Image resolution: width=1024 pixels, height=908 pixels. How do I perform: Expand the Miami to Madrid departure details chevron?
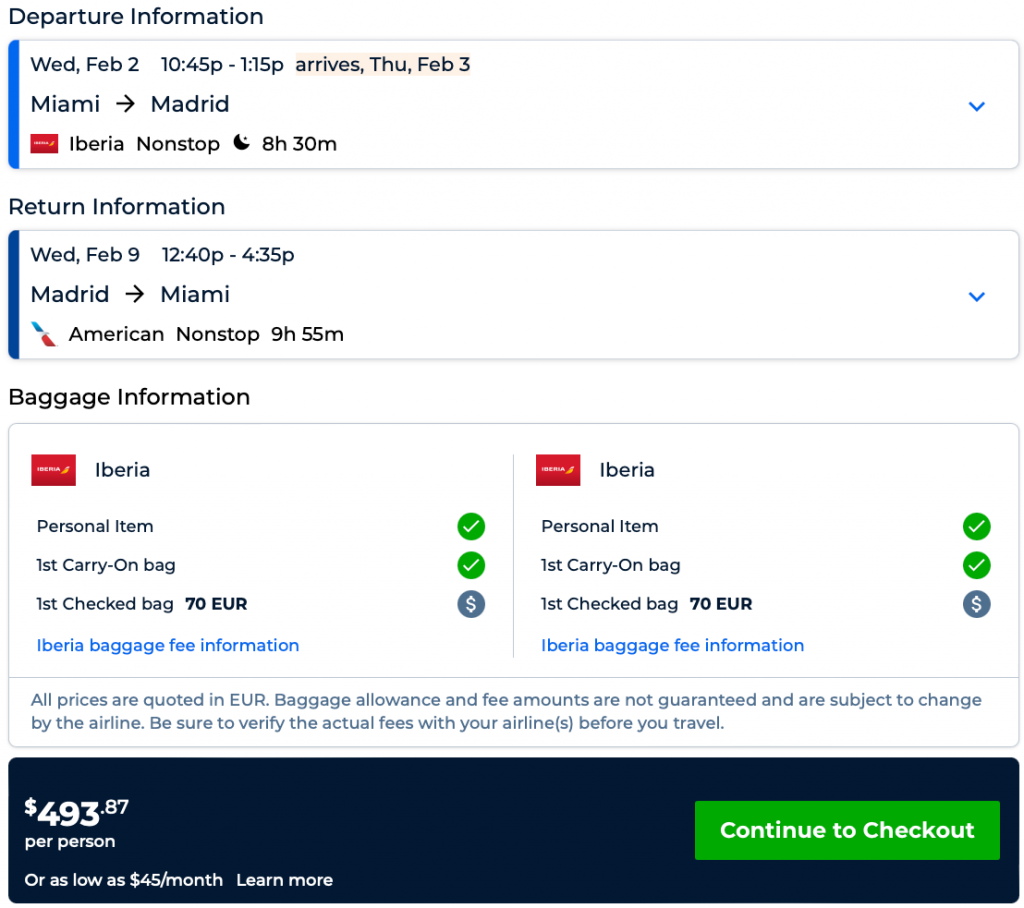coord(977,106)
